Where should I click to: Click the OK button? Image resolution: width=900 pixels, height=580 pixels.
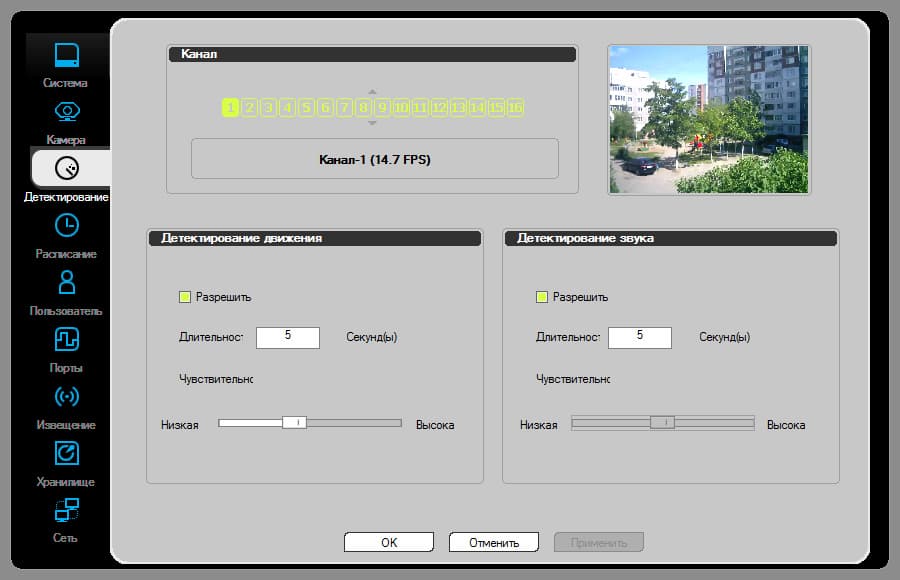point(389,542)
